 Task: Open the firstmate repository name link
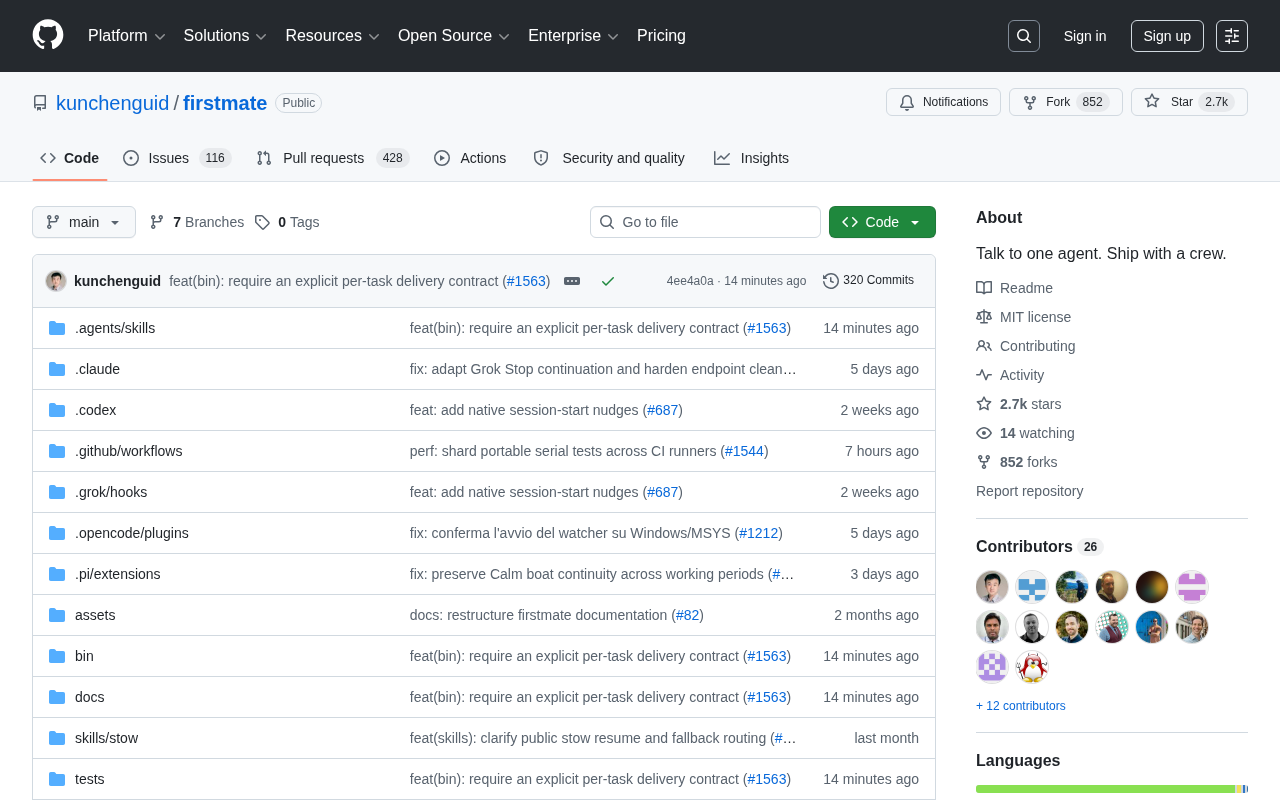click(x=225, y=103)
